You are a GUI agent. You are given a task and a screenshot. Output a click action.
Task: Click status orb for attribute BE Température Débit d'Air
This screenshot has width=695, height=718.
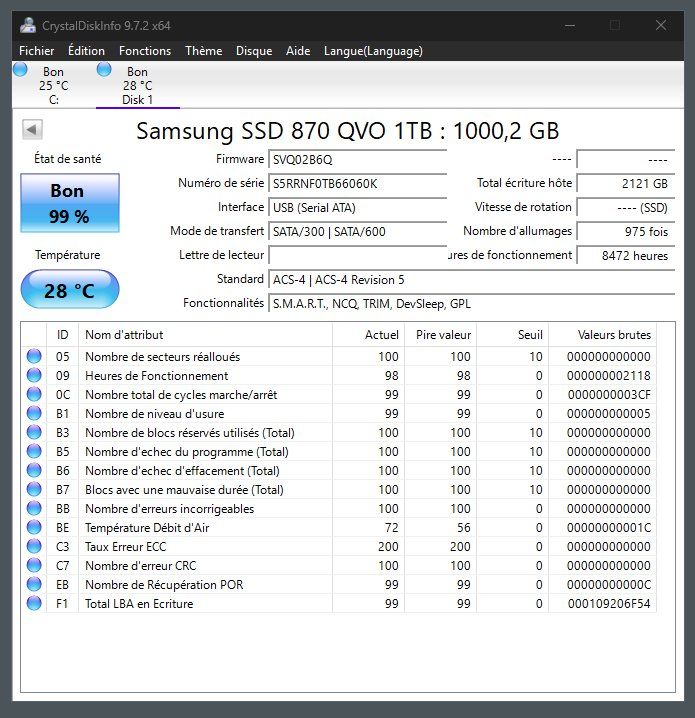[x=34, y=527]
